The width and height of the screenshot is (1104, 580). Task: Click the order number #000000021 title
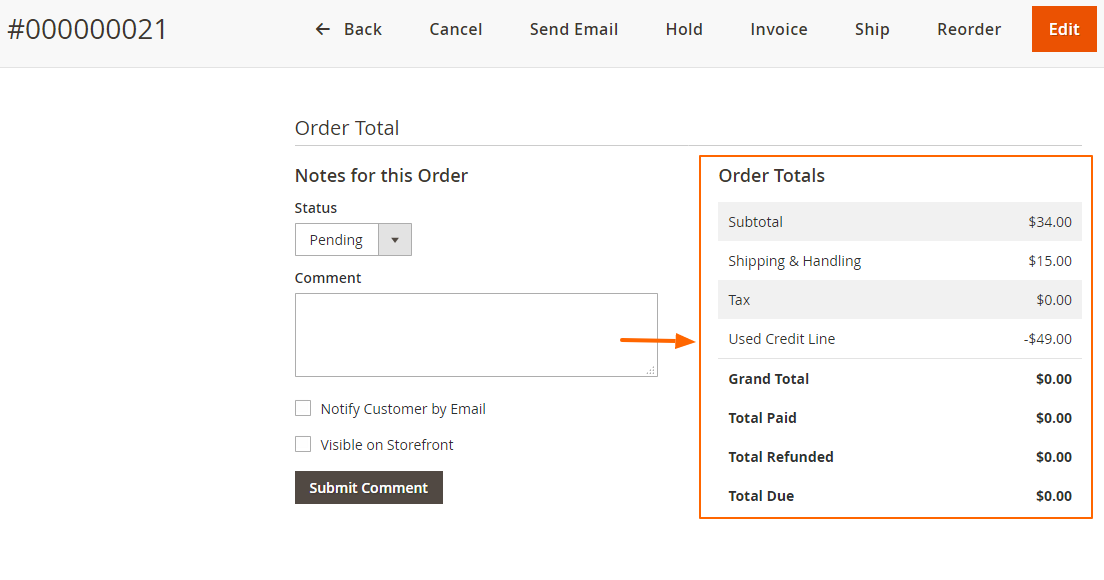coord(88,30)
